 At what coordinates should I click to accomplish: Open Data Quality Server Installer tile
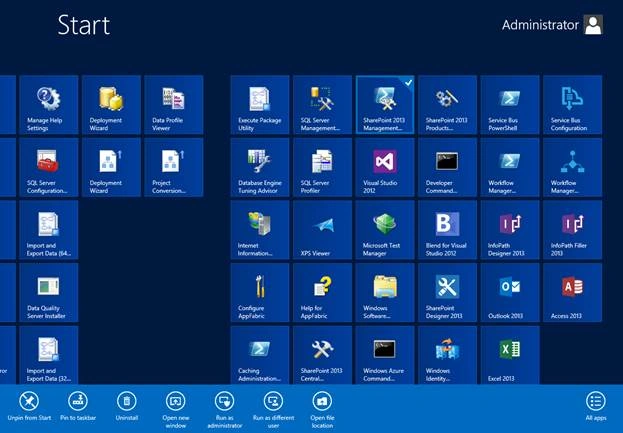[x=49, y=292]
